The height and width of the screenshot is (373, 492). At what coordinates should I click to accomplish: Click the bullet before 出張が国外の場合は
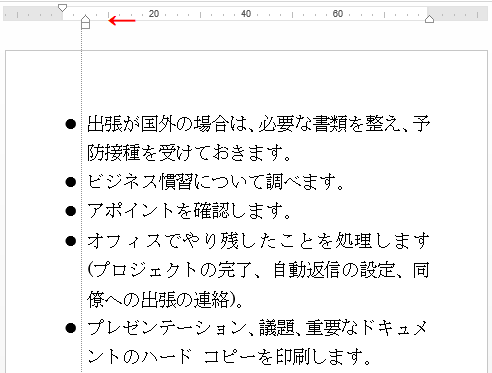71,124
